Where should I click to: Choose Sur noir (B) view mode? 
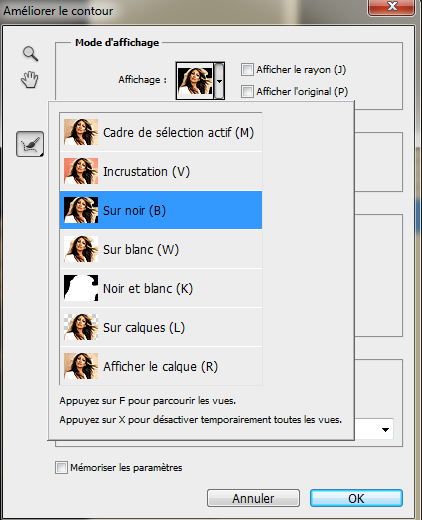coord(161,210)
